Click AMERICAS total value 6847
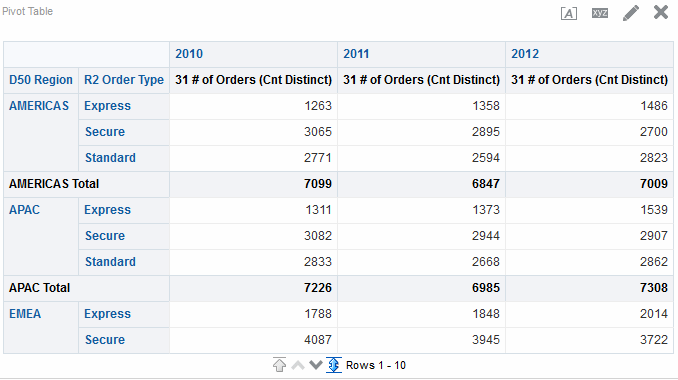 (486, 184)
